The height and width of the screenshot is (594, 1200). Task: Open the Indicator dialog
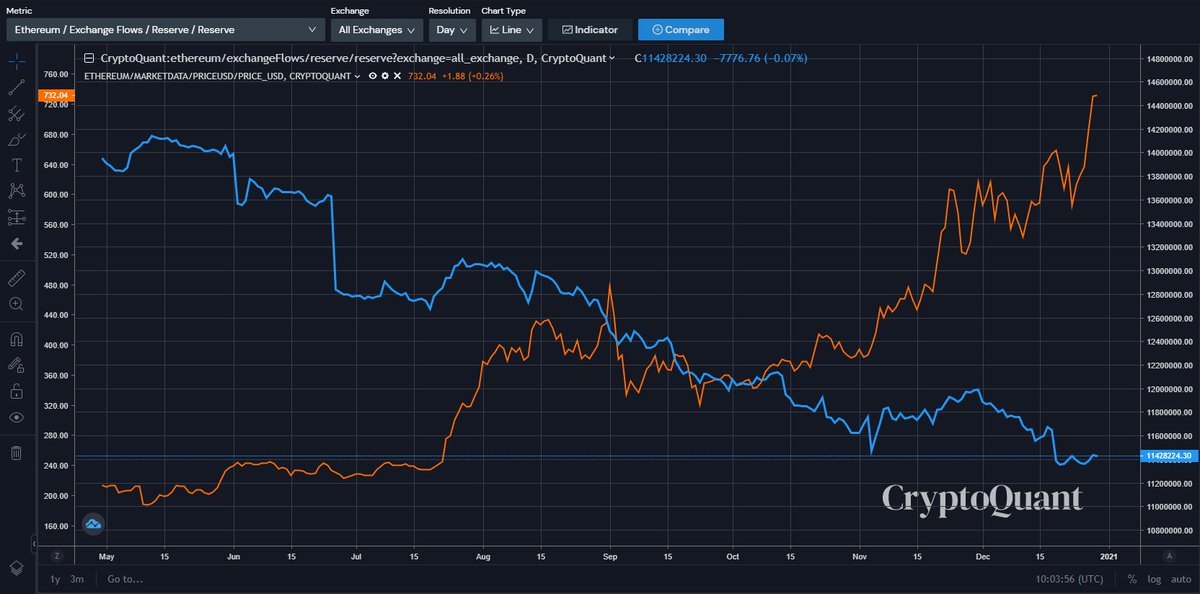pyautogui.click(x=588, y=29)
